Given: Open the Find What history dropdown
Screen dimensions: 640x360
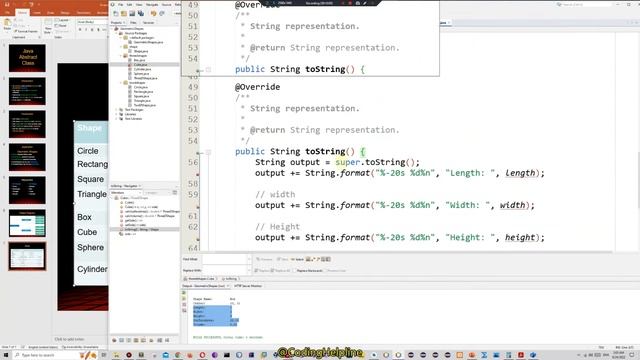Looking at the screenshot, I should click(249, 259).
